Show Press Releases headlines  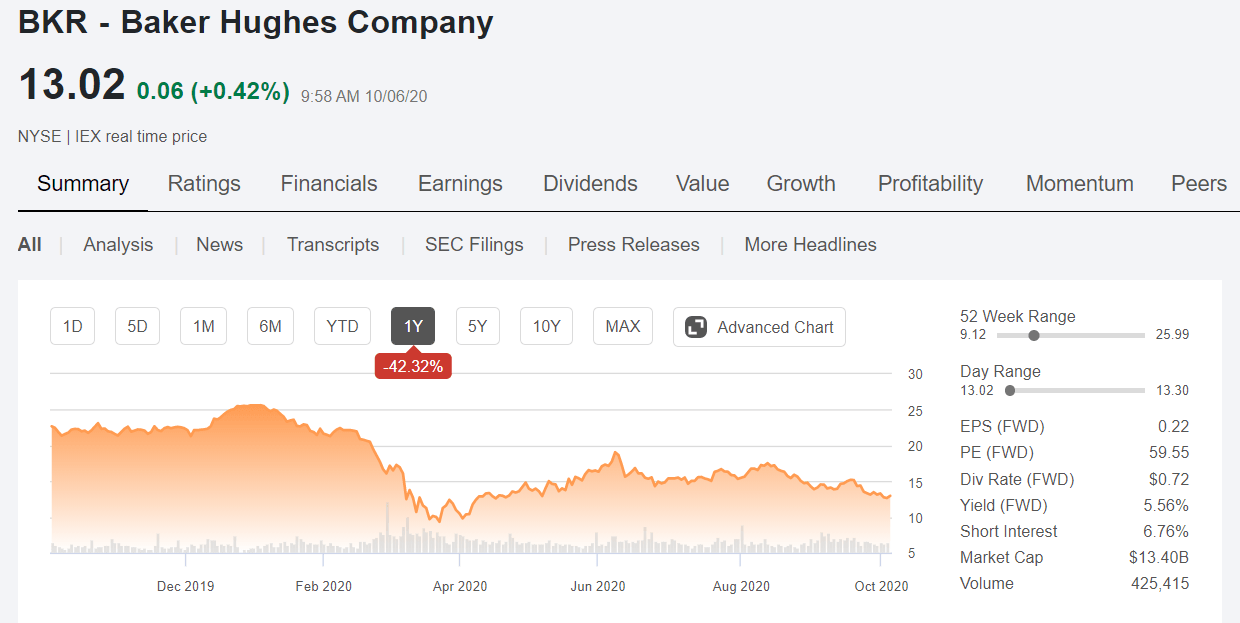pyautogui.click(x=634, y=245)
